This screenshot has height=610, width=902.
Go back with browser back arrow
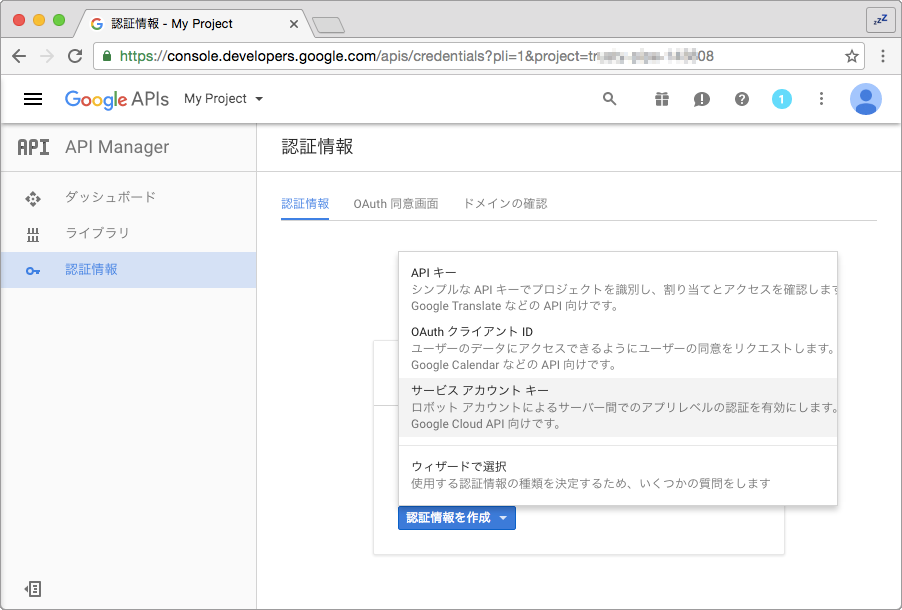coord(19,56)
